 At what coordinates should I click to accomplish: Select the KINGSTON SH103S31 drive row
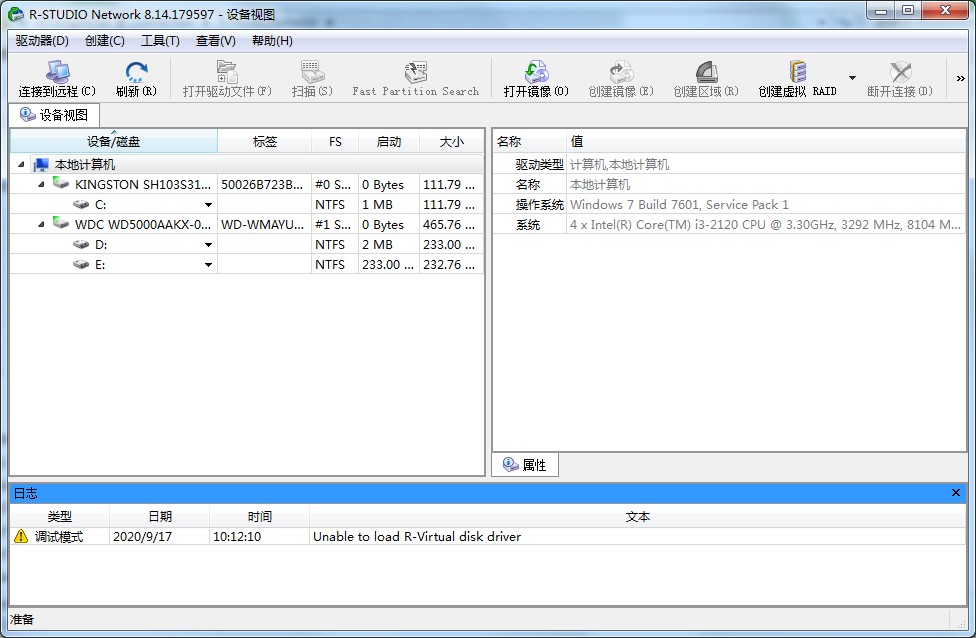pos(246,184)
